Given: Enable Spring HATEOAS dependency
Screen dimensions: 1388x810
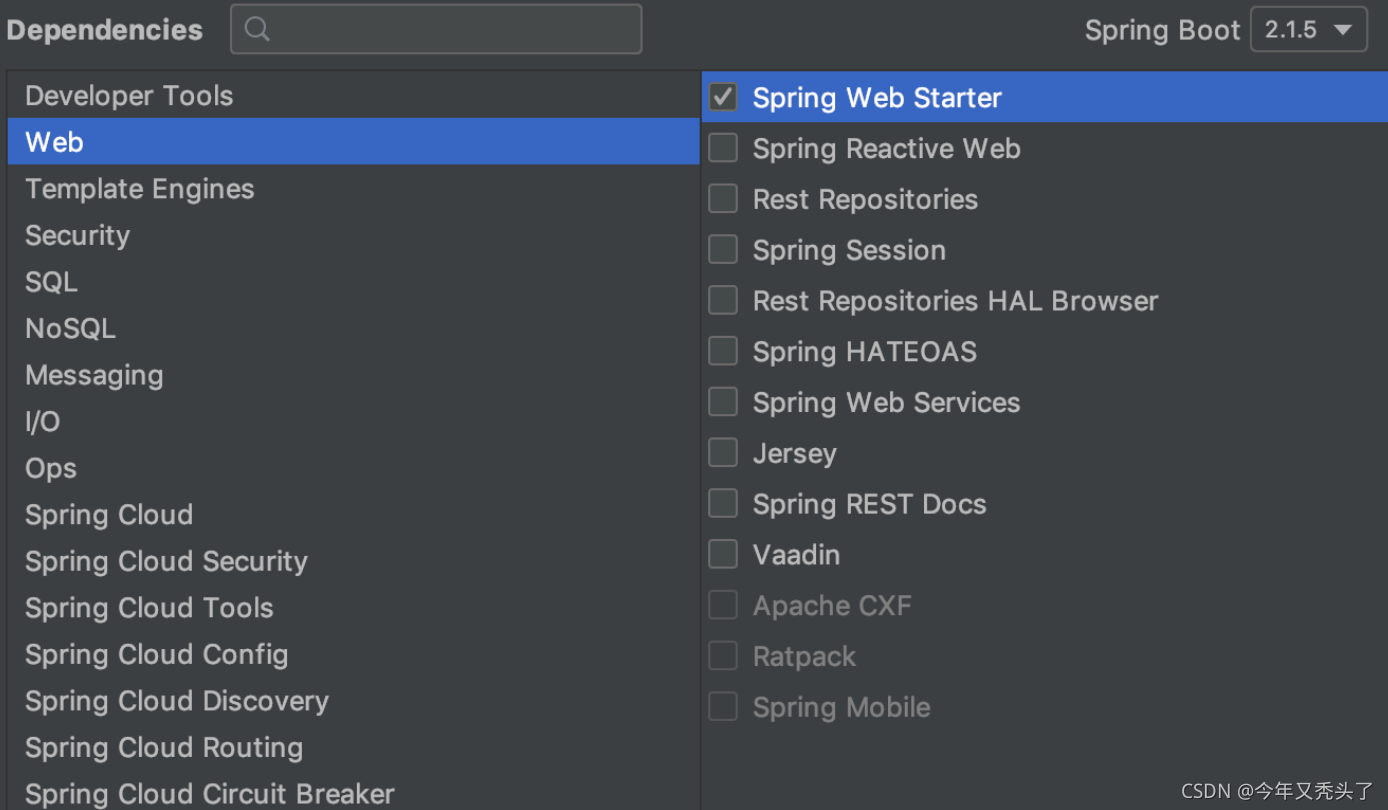Looking at the screenshot, I should pos(722,350).
